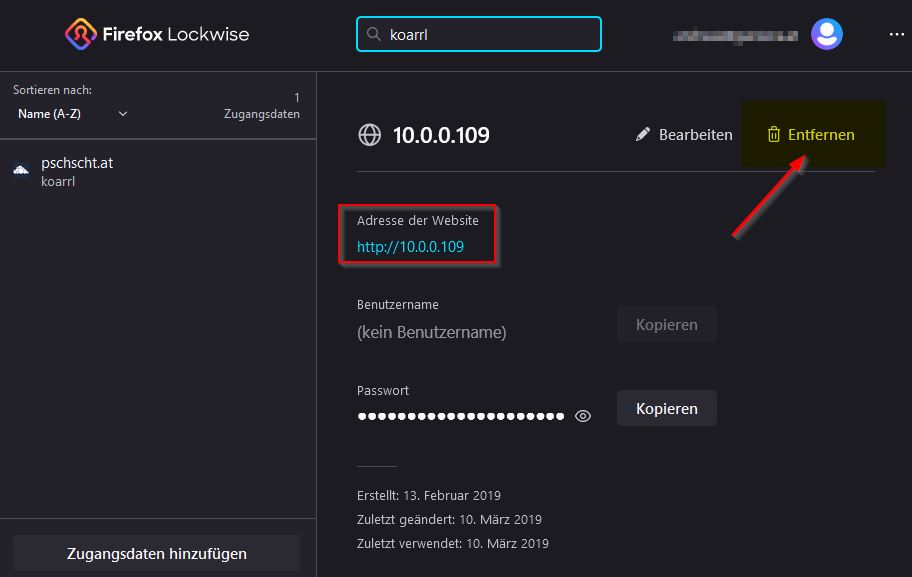The height and width of the screenshot is (577, 912).
Task: Click Bearbeiten to edit the login
Action: click(695, 135)
